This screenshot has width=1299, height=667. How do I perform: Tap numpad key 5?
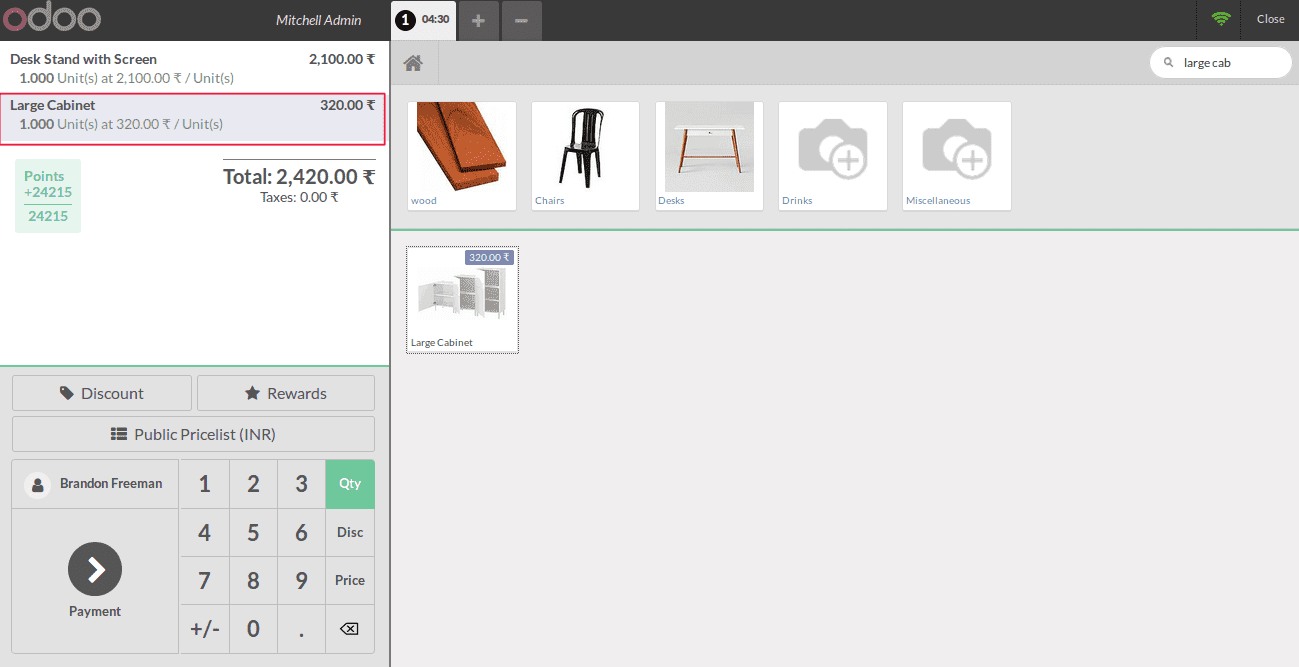253,533
